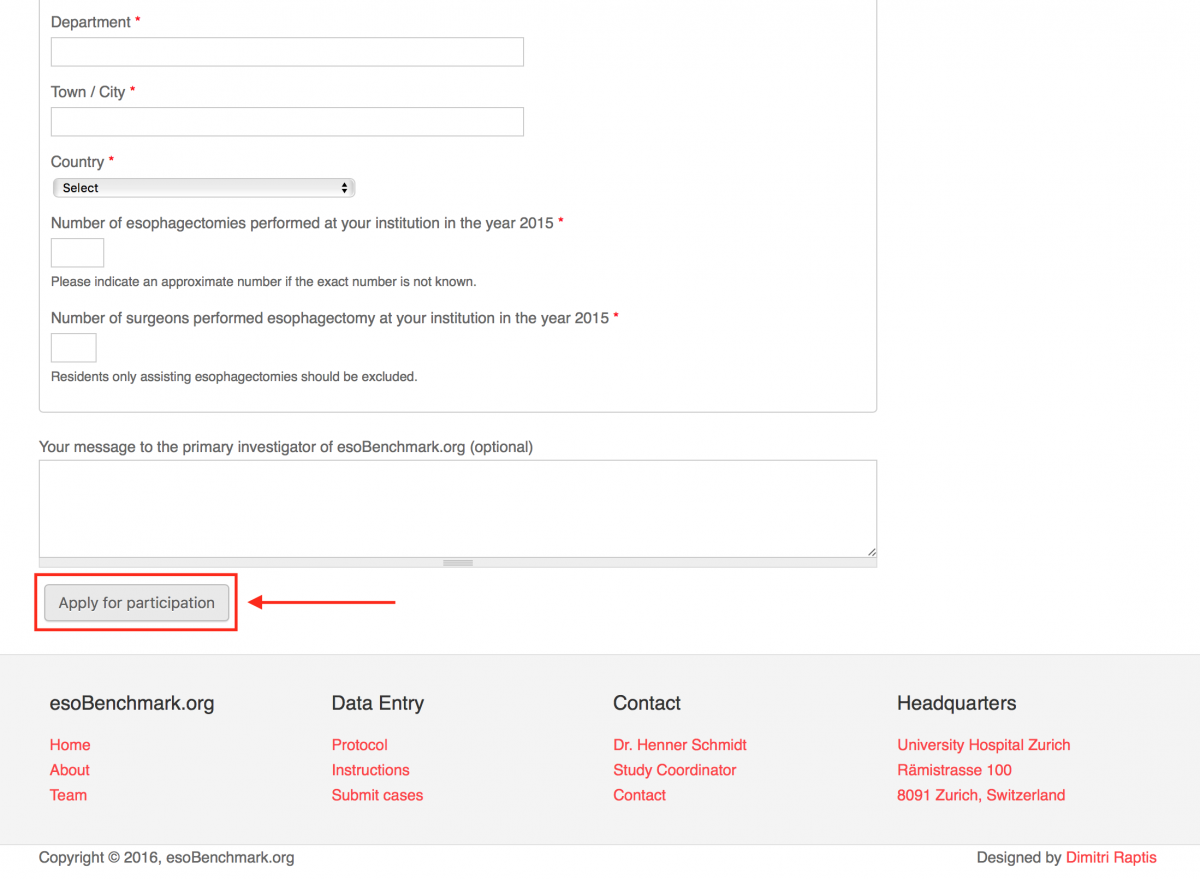Viewport: 1200px width, 879px height.
Task: Open the University Hospital Zurich link
Action: coord(983,745)
